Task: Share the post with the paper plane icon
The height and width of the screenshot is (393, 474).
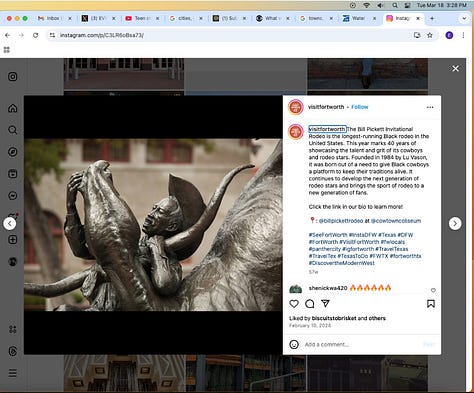Action: (x=325, y=303)
